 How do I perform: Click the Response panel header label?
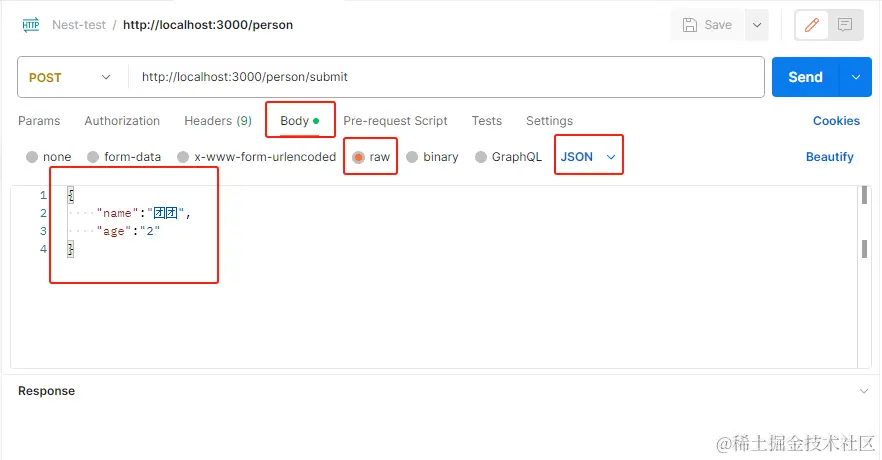tap(46, 391)
